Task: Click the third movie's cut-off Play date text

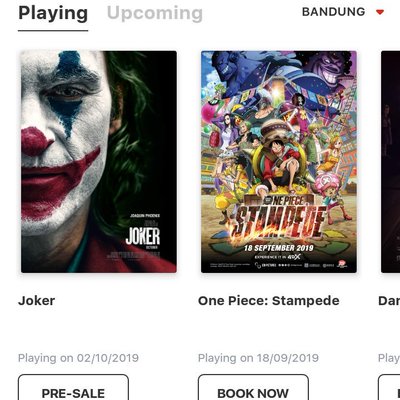Action: click(x=389, y=358)
